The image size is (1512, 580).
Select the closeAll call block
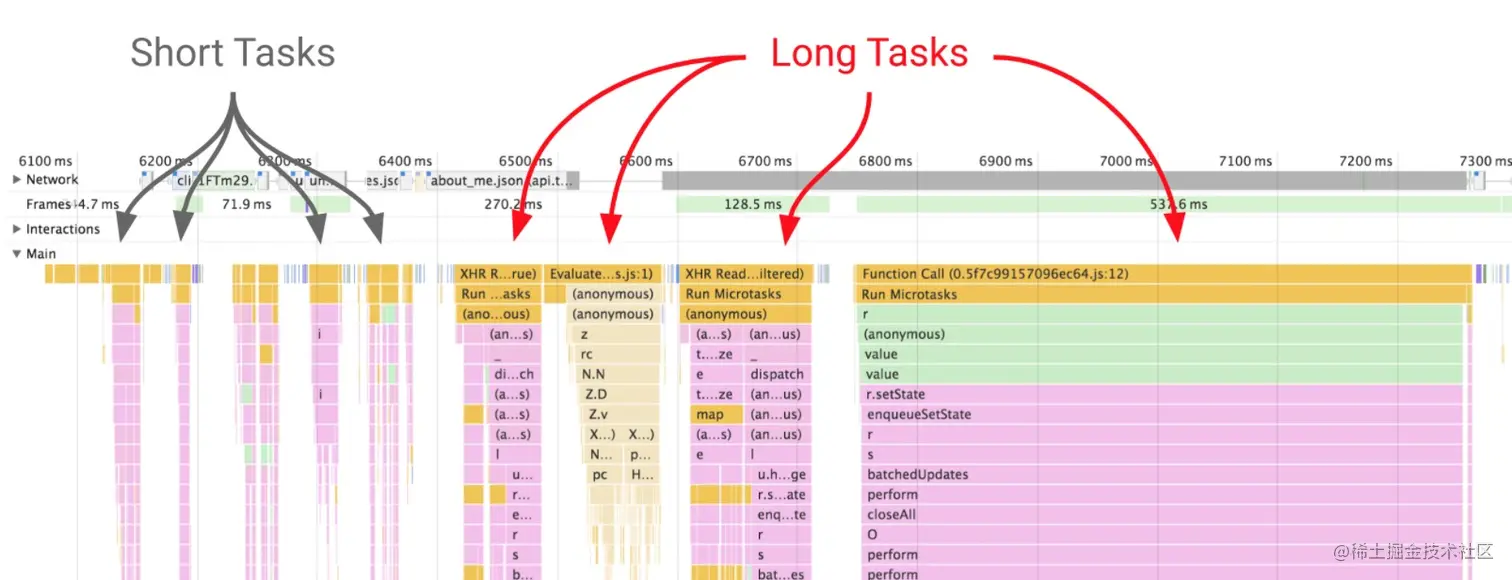pos(1161,514)
